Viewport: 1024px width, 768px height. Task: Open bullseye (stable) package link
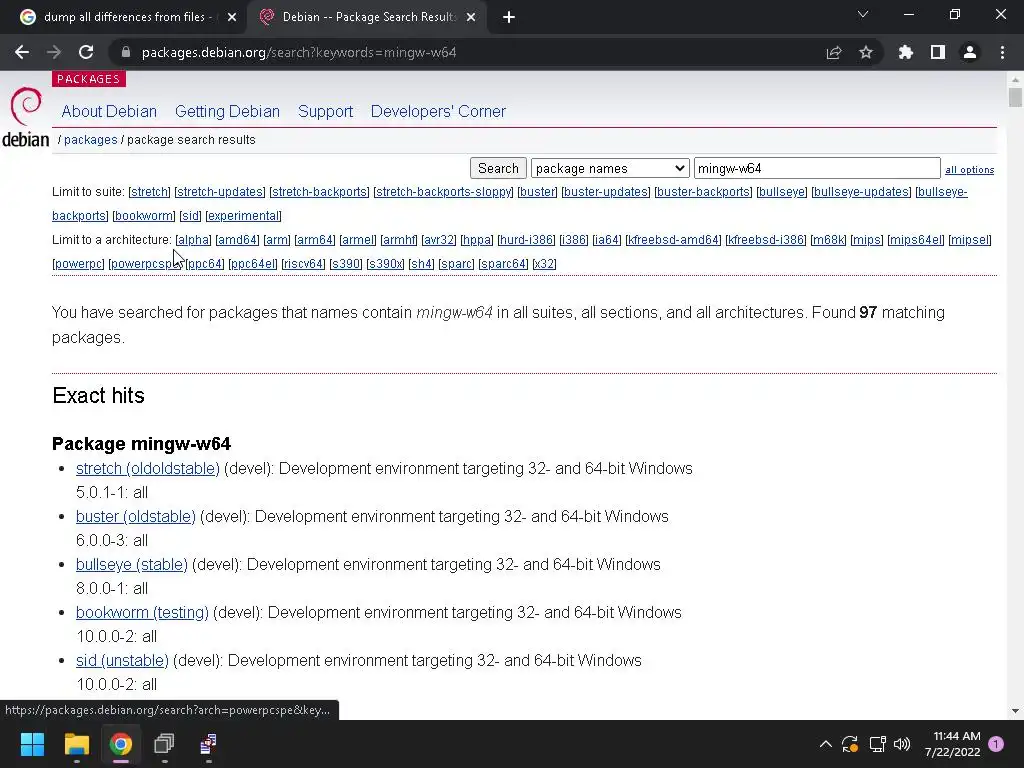coord(132,564)
